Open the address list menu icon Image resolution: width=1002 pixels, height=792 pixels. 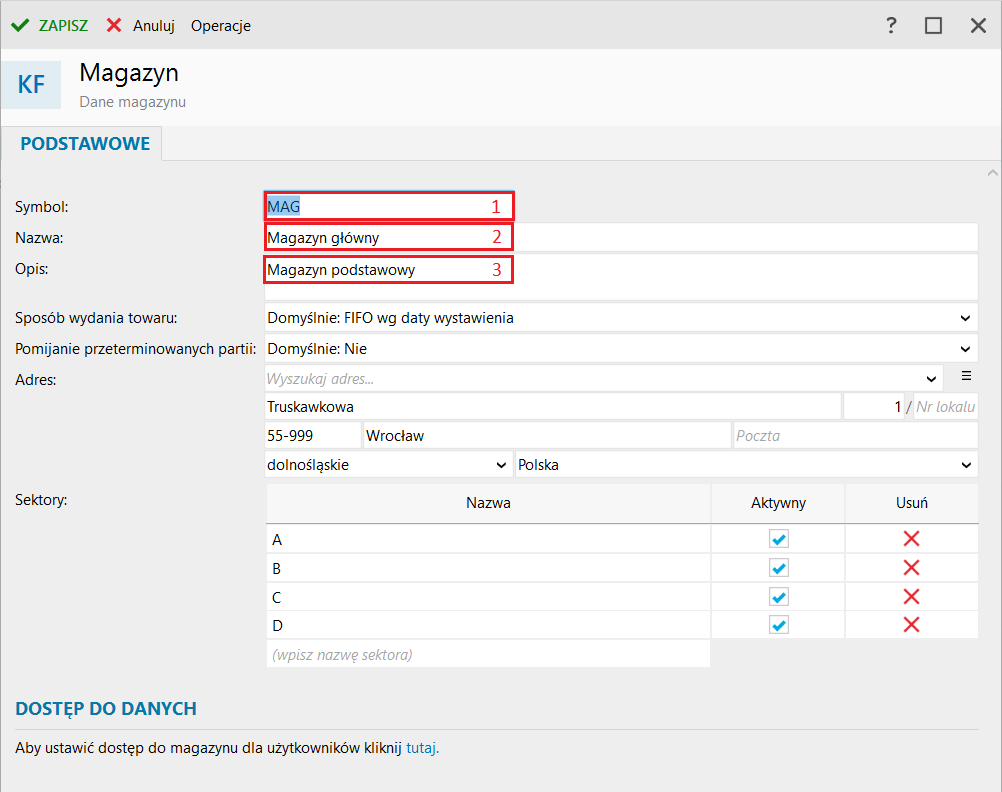tap(966, 376)
